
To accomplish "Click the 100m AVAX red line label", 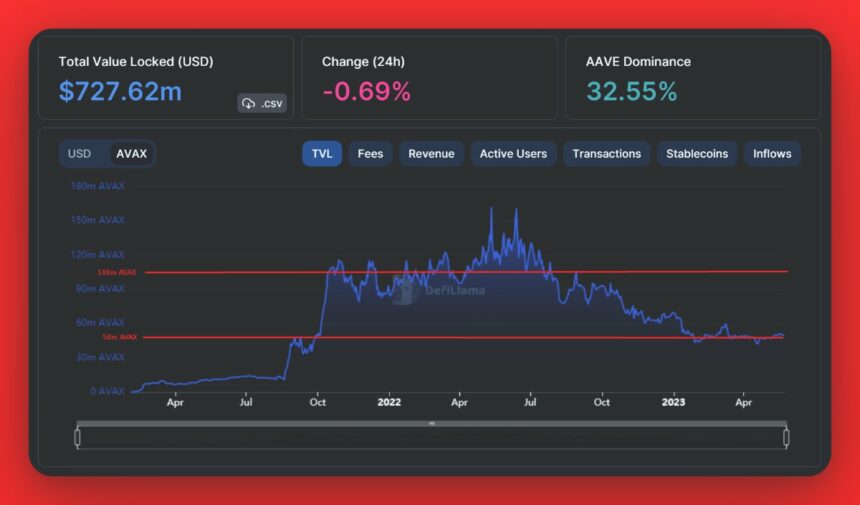I will click(x=116, y=272).
